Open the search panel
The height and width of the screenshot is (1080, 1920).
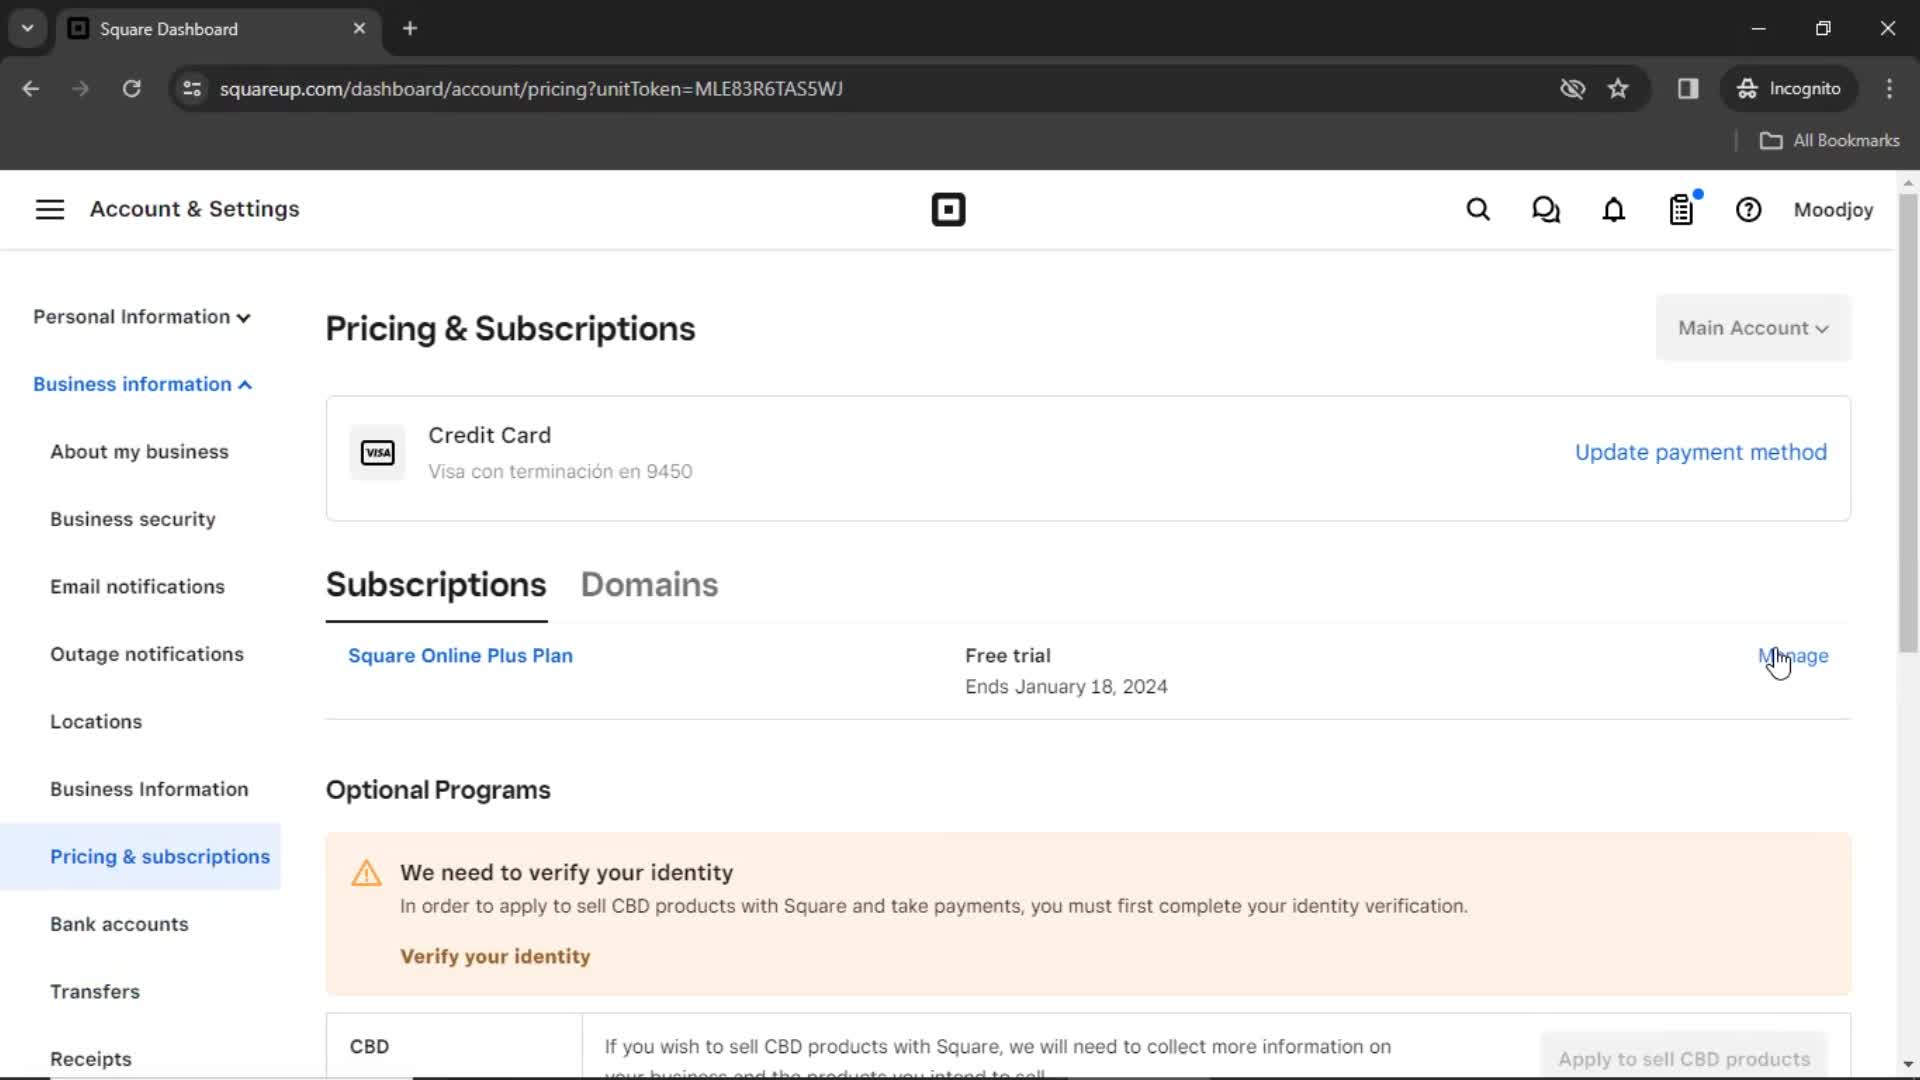(x=1478, y=210)
